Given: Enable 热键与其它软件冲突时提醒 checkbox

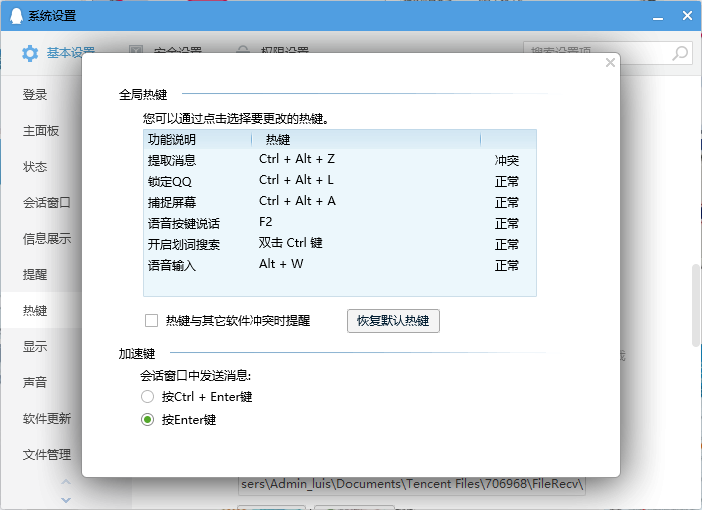Looking at the screenshot, I should pyautogui.click(x=152, y=321).
